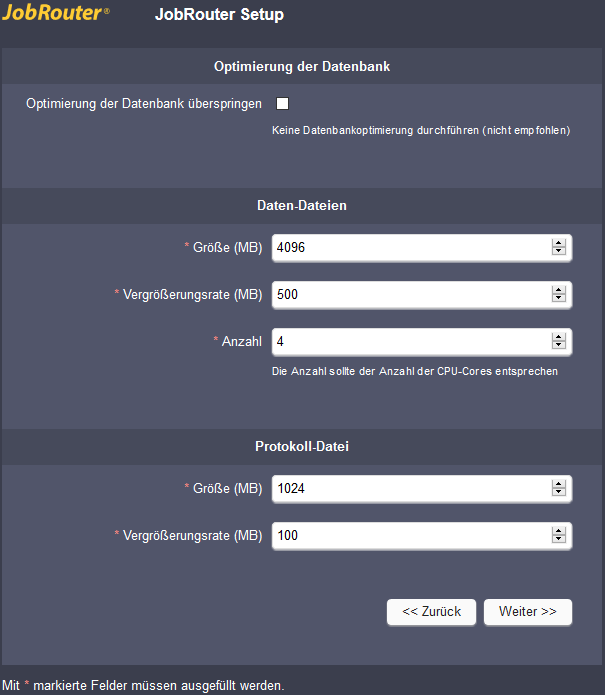Decrease Daten-Dateien Vergrößerungsrate with down arrow
The width and height of the screenshot is (605, 695).
tap(558, 298)
